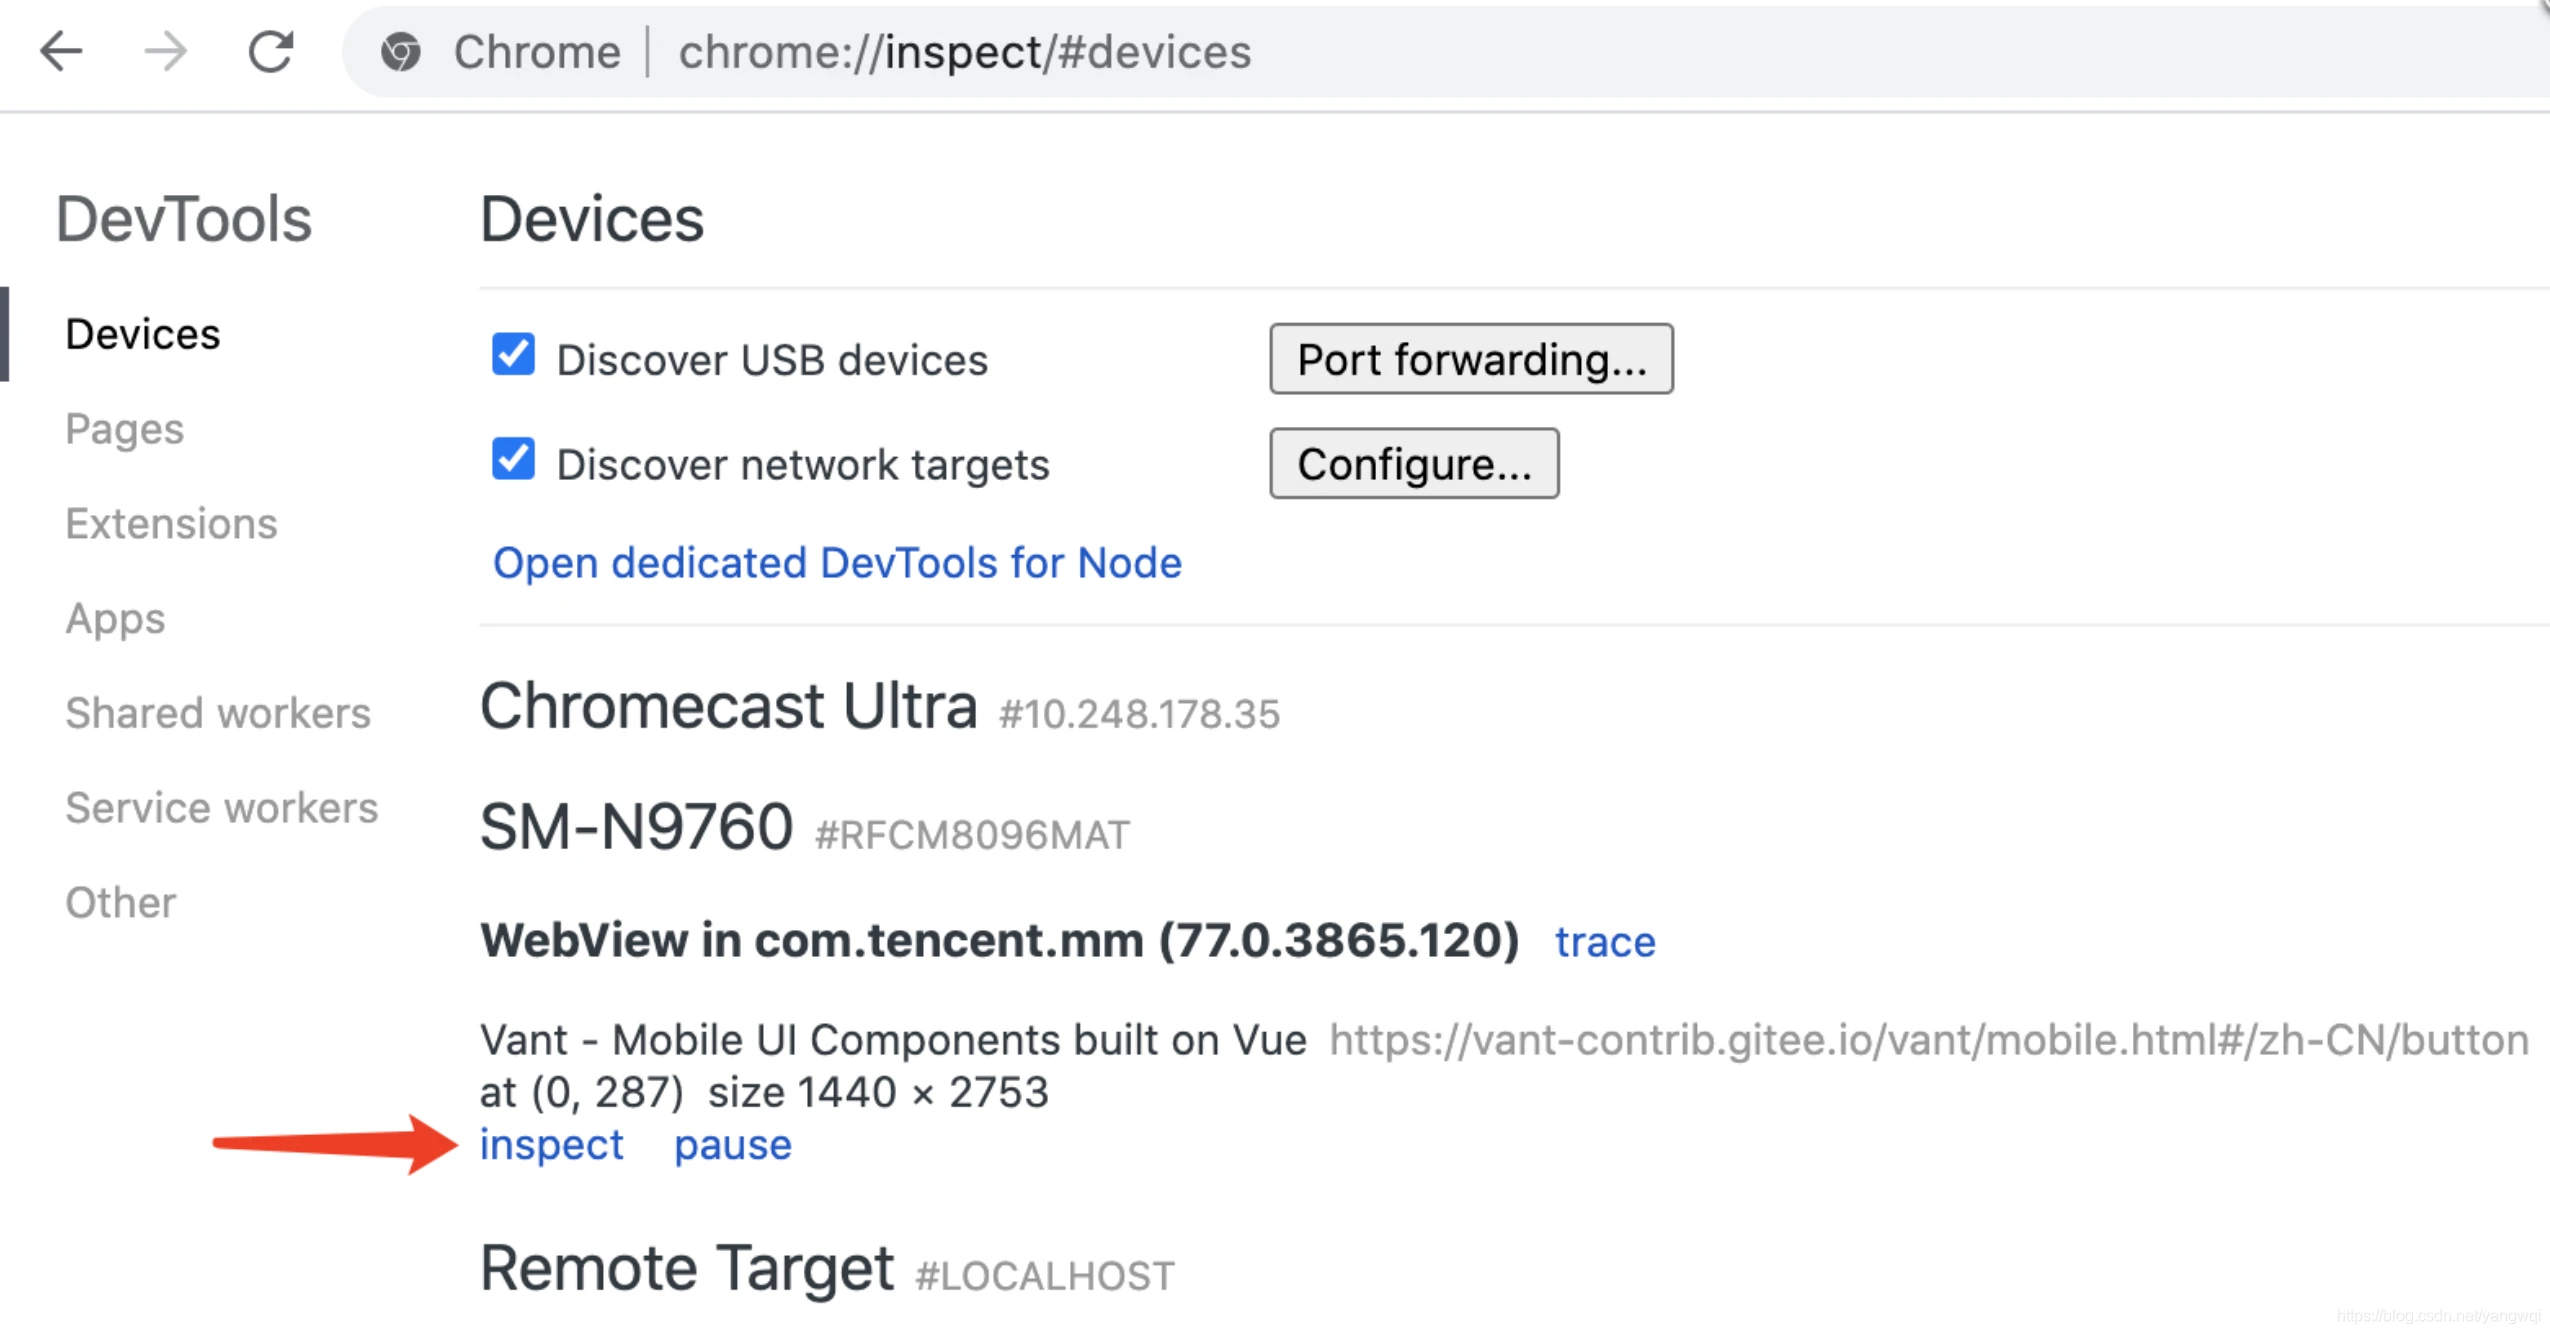Viewport: 2550px width, 1334px height.
Task: Open Service workers section
Action: (222, 808)
